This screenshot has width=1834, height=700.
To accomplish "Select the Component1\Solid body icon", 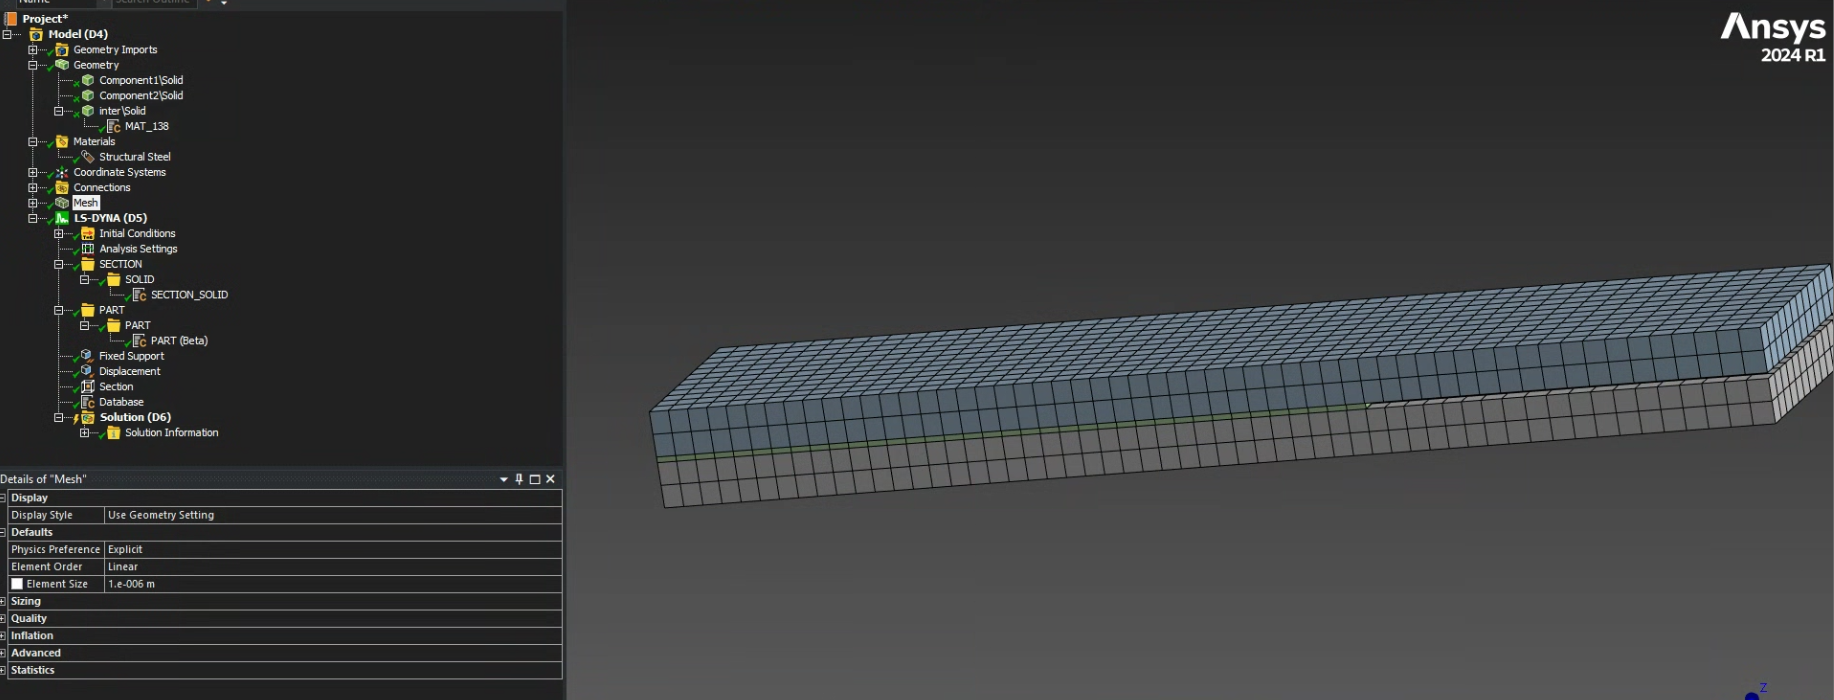I will click(x=88, y=80).
